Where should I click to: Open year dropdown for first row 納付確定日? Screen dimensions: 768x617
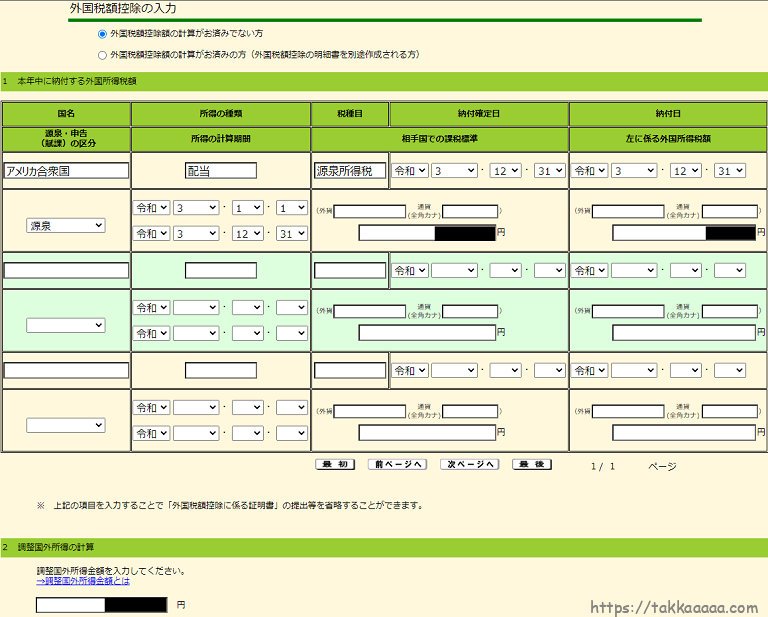pyautogui.click(x=454, y=170)
